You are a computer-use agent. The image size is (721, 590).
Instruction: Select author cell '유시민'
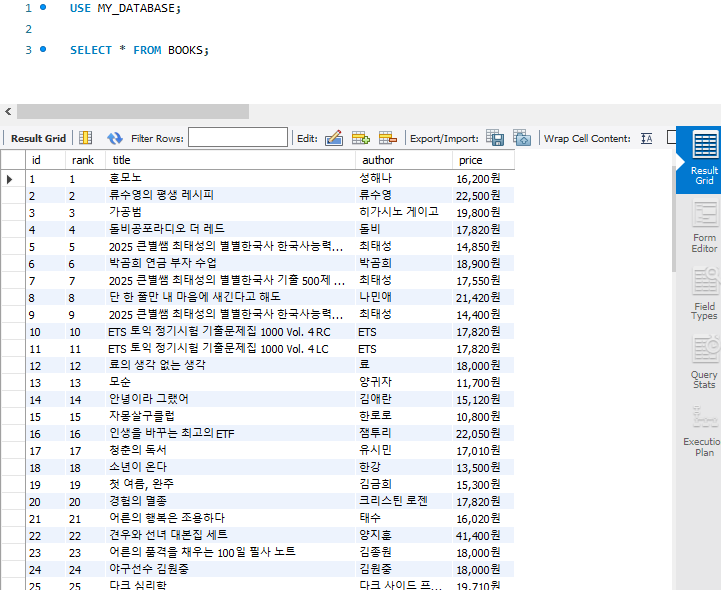(x=404, y=451)
